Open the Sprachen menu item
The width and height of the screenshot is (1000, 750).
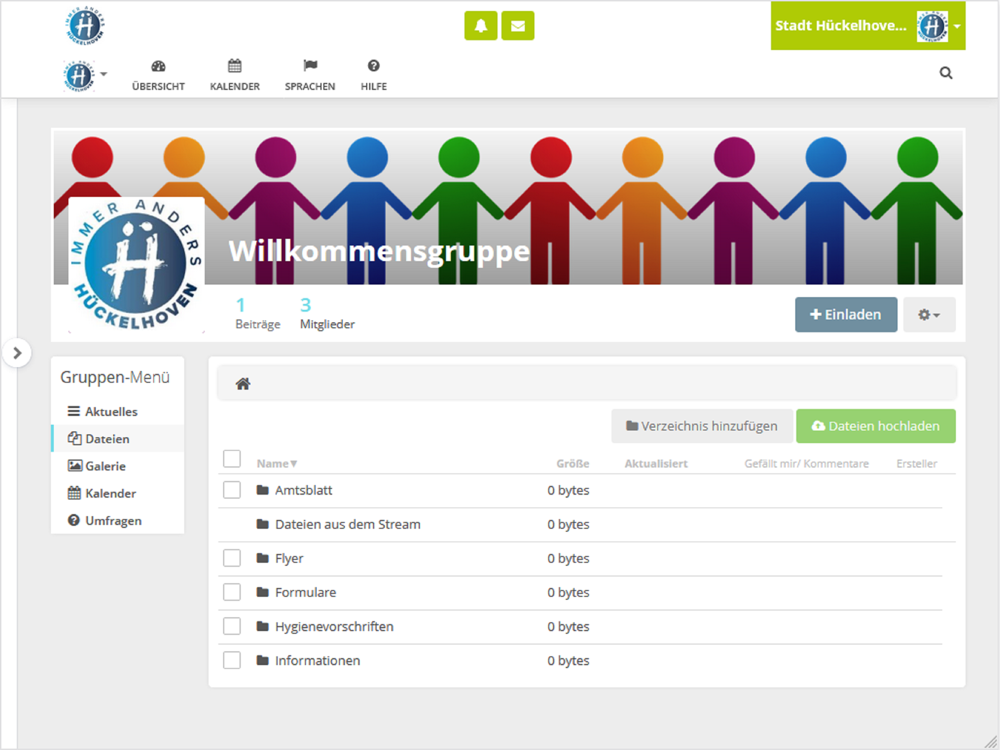click(x=310, y=75)
